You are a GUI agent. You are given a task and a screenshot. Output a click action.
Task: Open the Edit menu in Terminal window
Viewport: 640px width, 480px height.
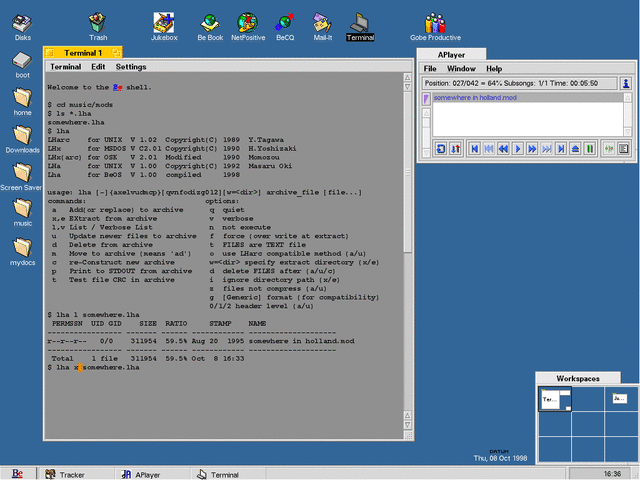(x=98, y=67)
